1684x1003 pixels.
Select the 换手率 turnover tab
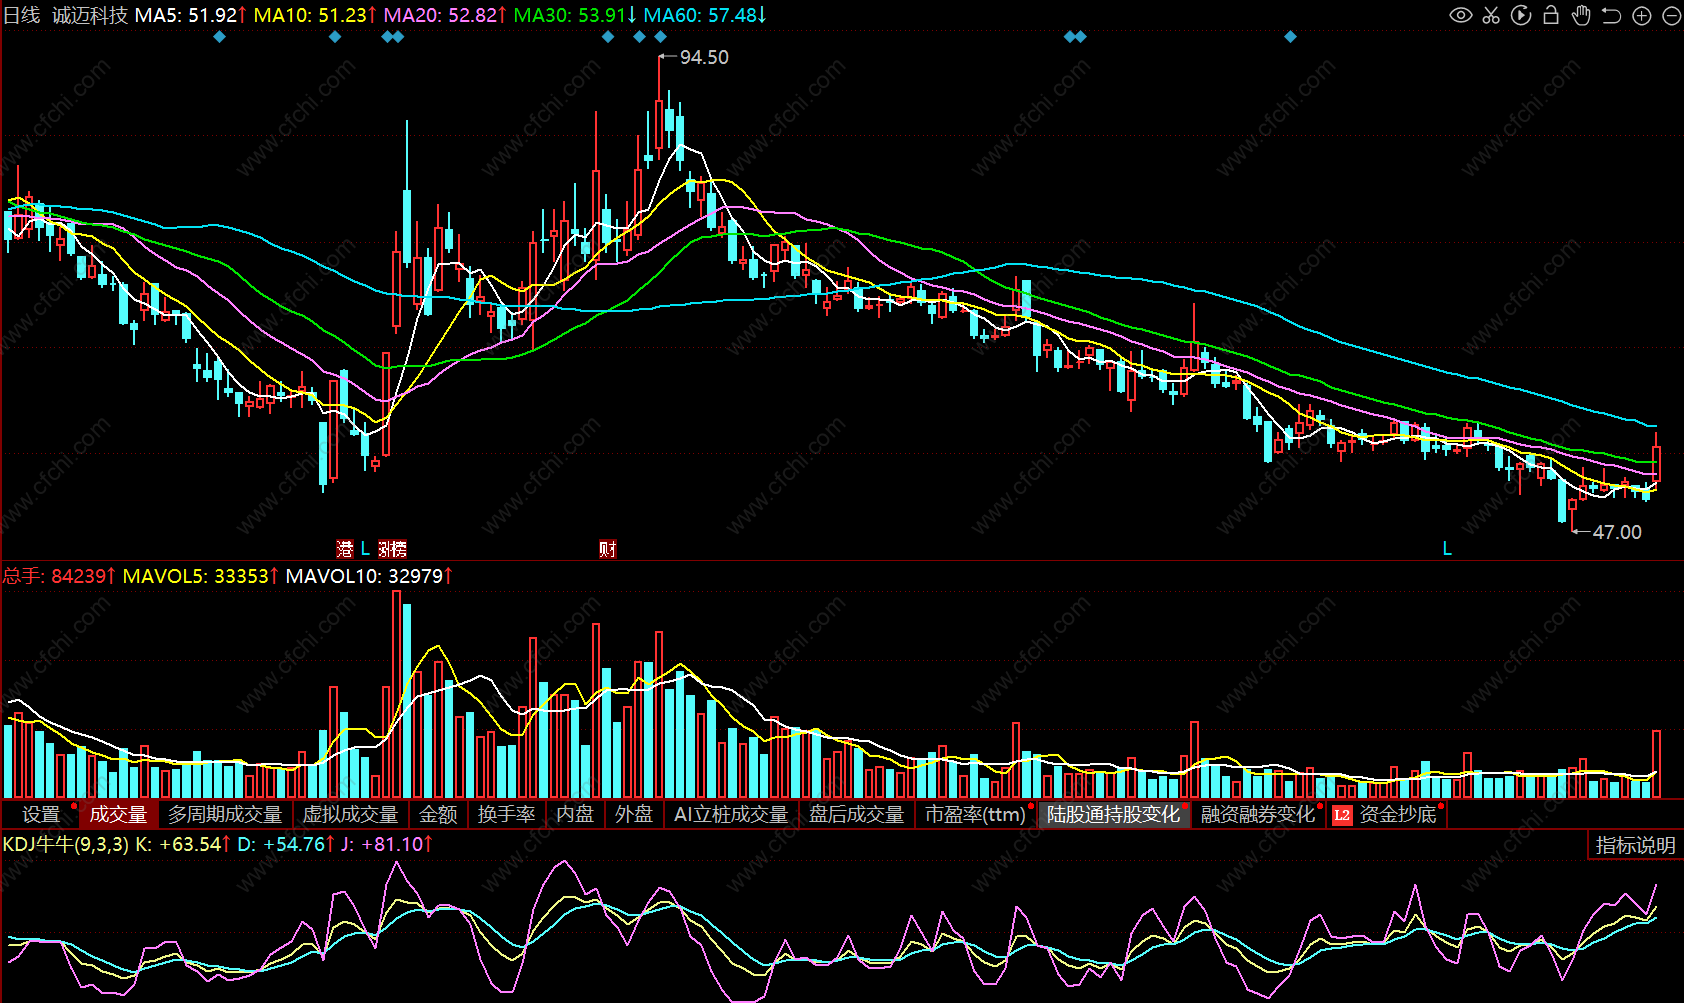point(506,815)
